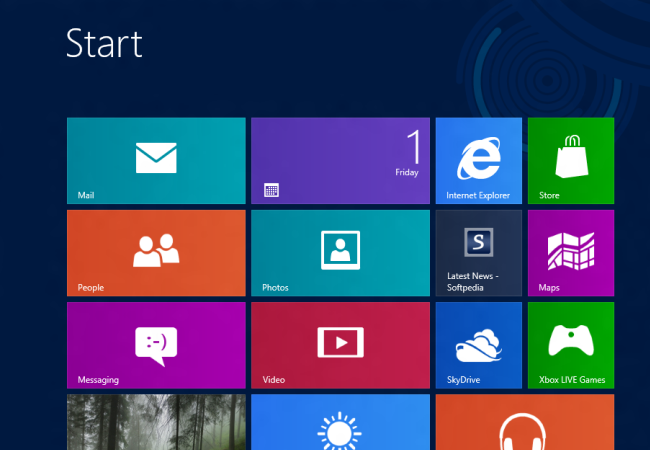Open the Maps tile
650x450 pixels.
[x=571, y=253]
